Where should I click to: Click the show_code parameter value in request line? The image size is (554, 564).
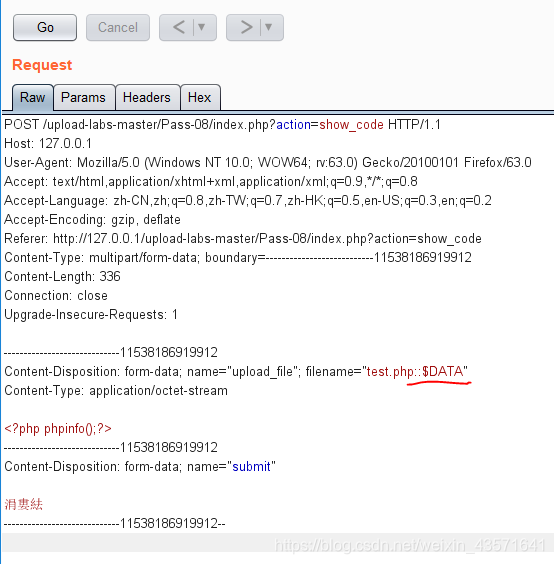(x=351, y=125)
